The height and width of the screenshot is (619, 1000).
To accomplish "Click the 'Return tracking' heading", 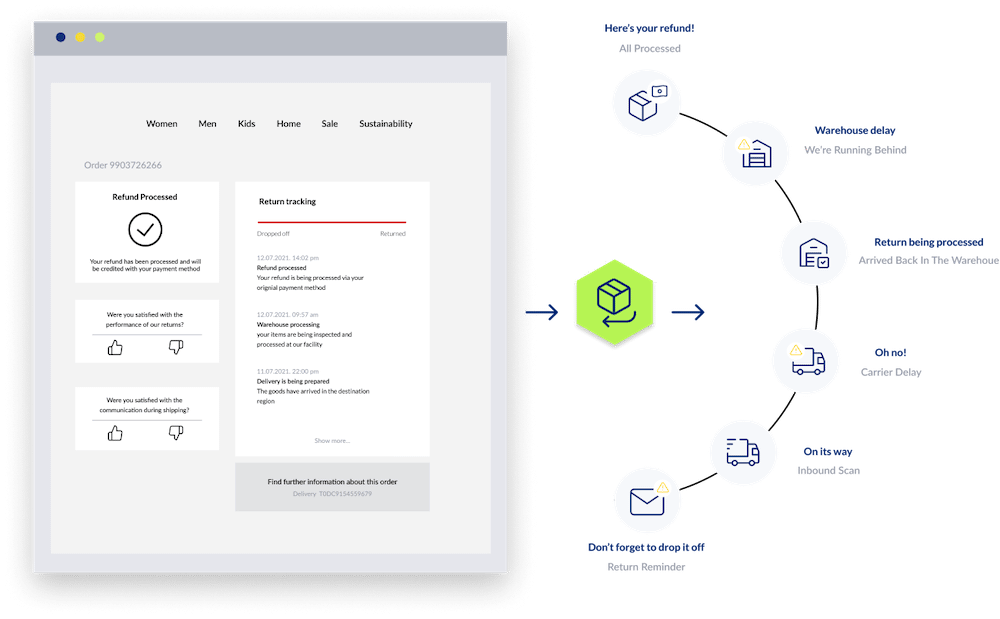I will coord(287,201).
